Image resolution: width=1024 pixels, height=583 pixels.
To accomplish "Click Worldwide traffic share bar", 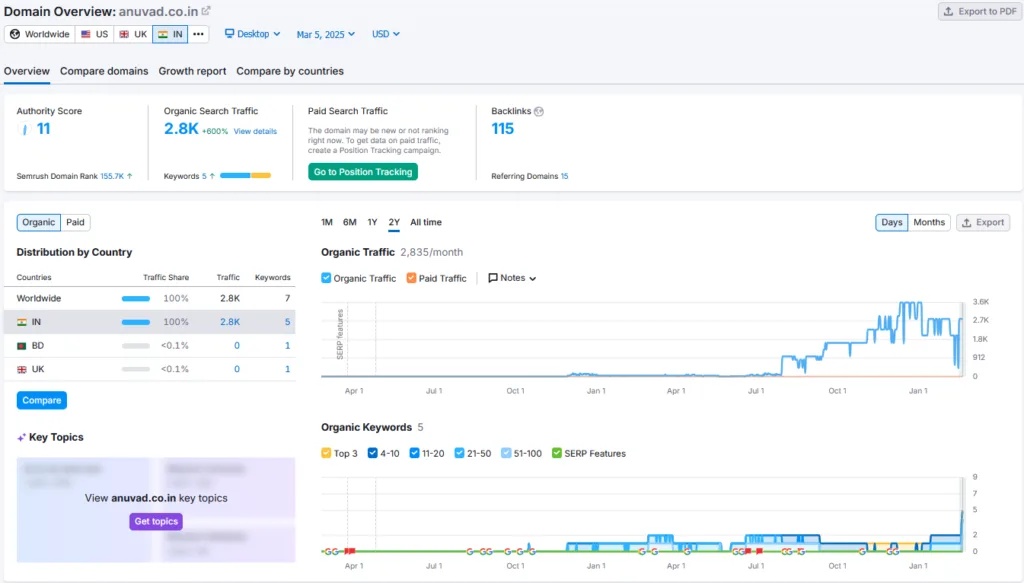I will (x=136, y=298).
